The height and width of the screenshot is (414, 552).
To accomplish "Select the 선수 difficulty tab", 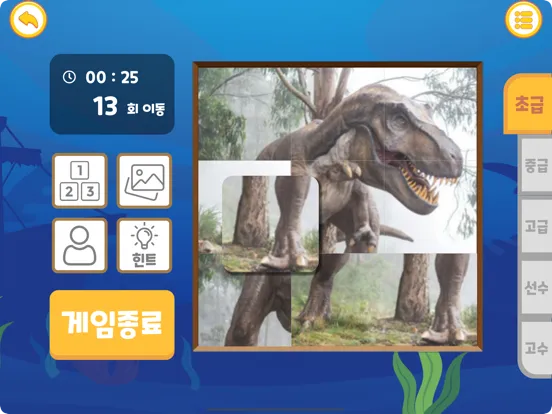I will (x=536, y=288).
